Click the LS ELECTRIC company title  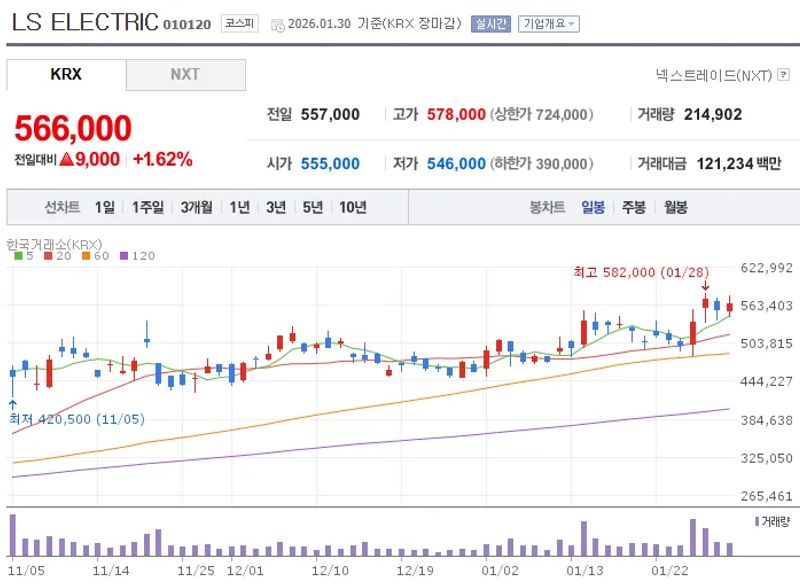85,22
